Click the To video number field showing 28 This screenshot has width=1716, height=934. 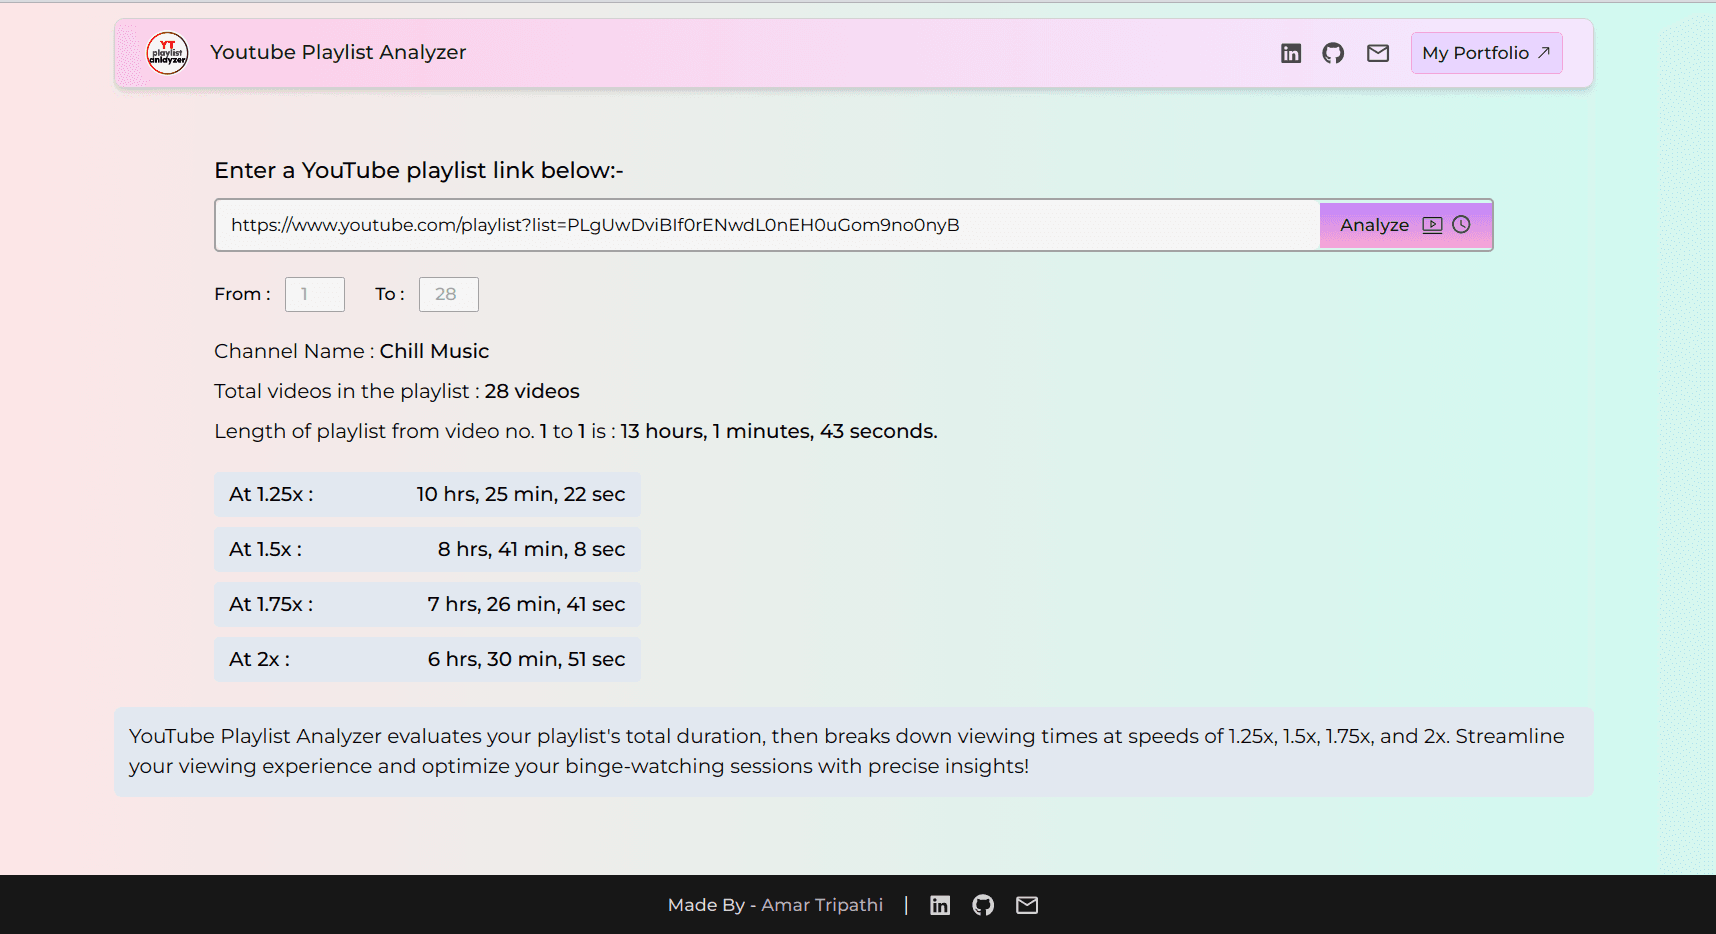(x=448, y=294)
